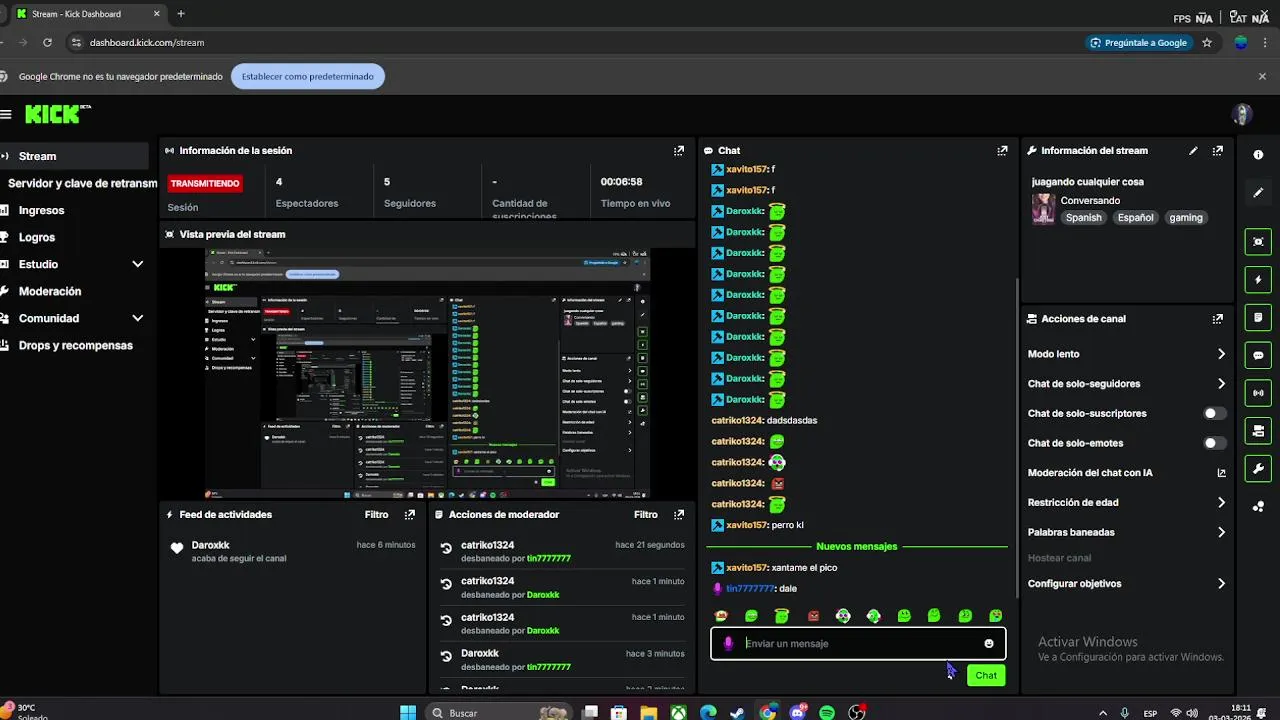
Task: Click the purple microphone badge in message box
Action: pos(728,644)
